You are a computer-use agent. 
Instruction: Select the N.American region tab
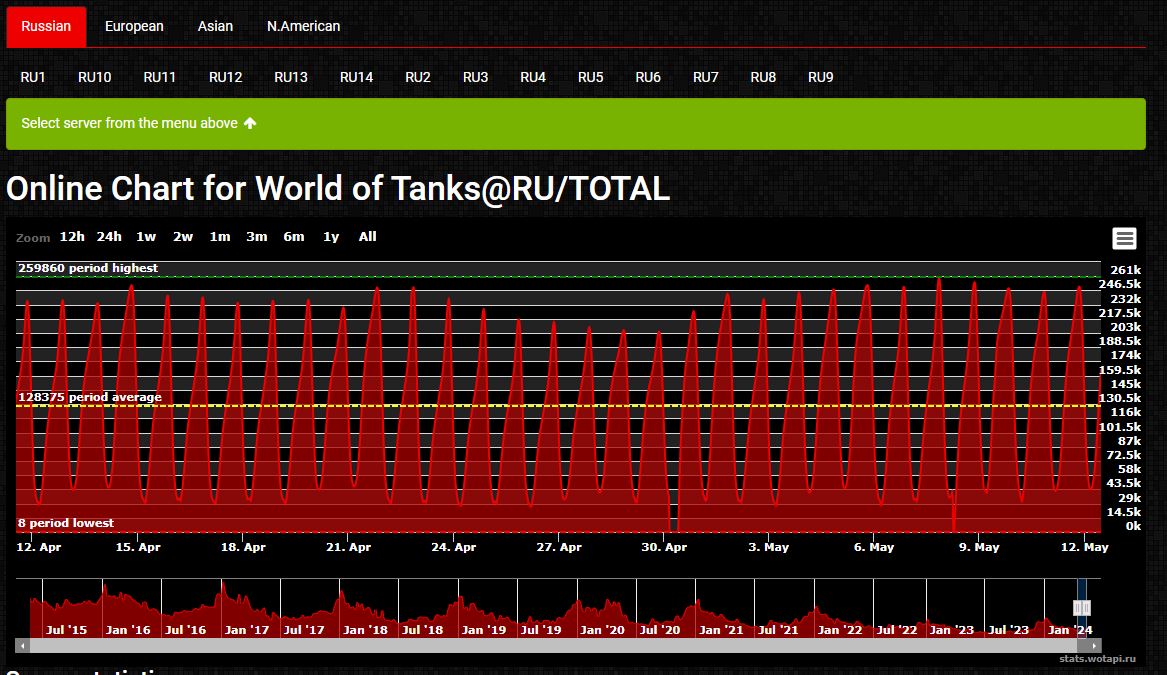(303, 26)
